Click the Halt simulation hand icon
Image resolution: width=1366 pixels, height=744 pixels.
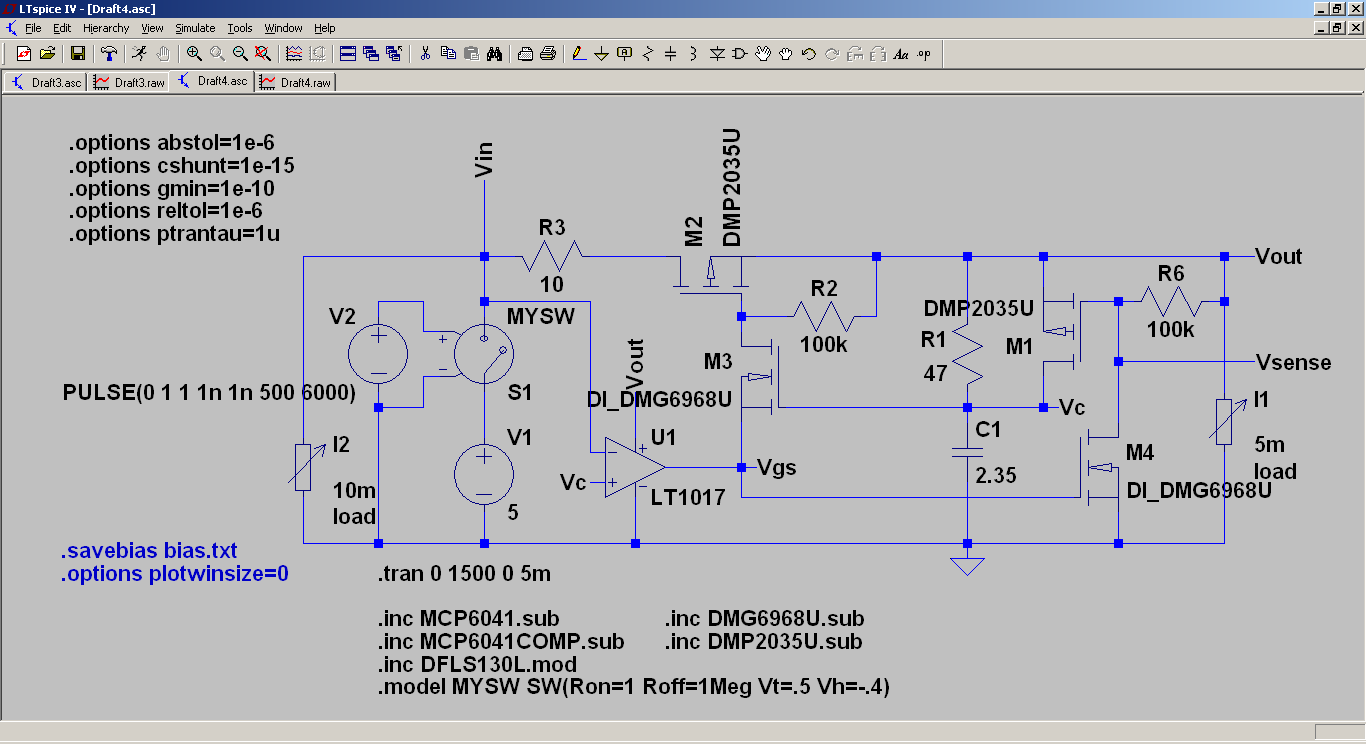[163, 53]
